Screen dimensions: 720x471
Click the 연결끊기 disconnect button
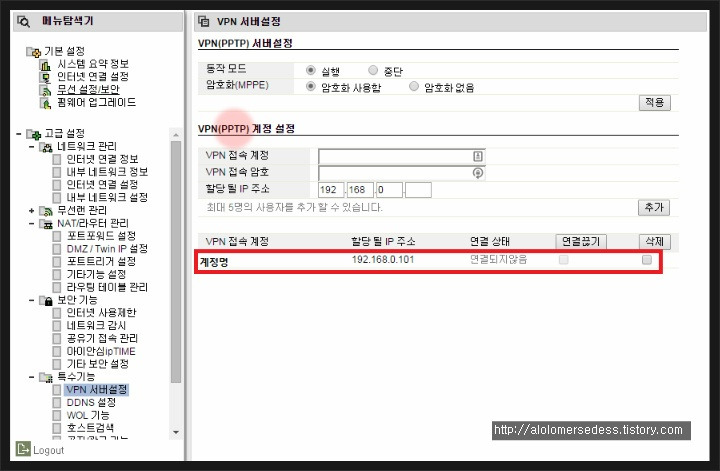pos(581,241)
